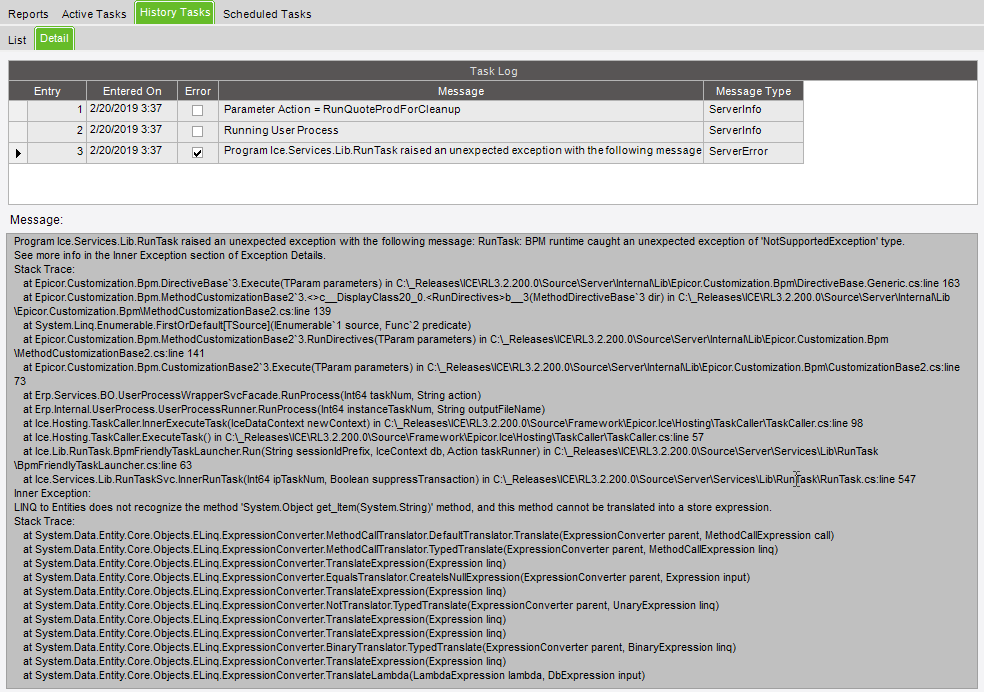Screen dimensions: 984x692
Task: Click the 'Inner Exception:' line in message
Action: coord(52,494)
